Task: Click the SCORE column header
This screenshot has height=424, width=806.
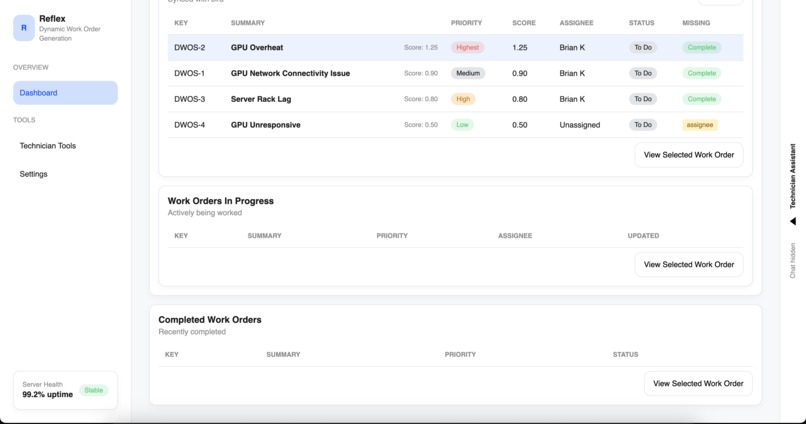Action: 524,23
